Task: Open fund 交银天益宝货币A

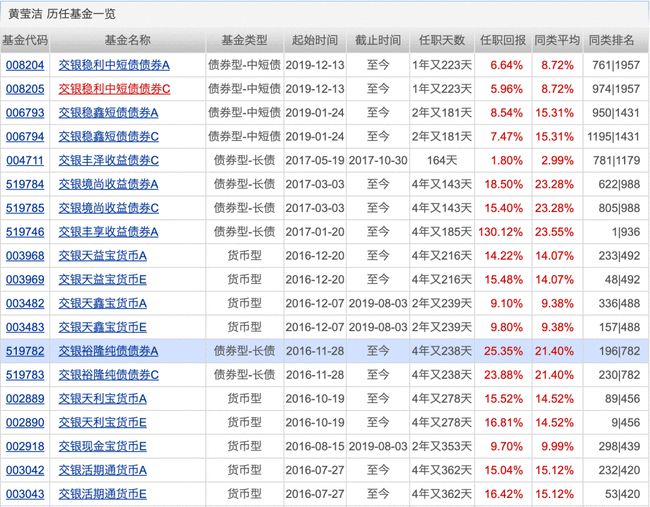Action: pos(102,256)
